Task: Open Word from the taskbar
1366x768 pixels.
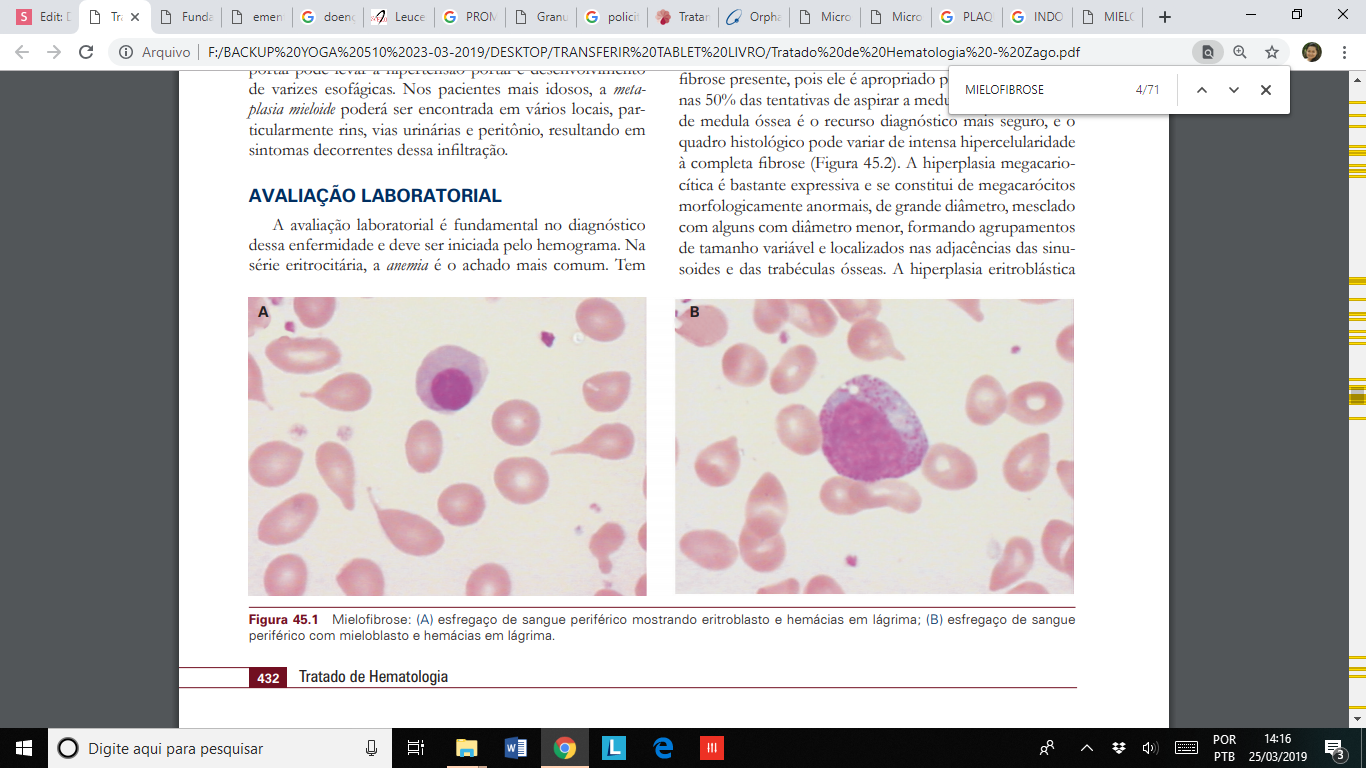Action: [515, 748]
